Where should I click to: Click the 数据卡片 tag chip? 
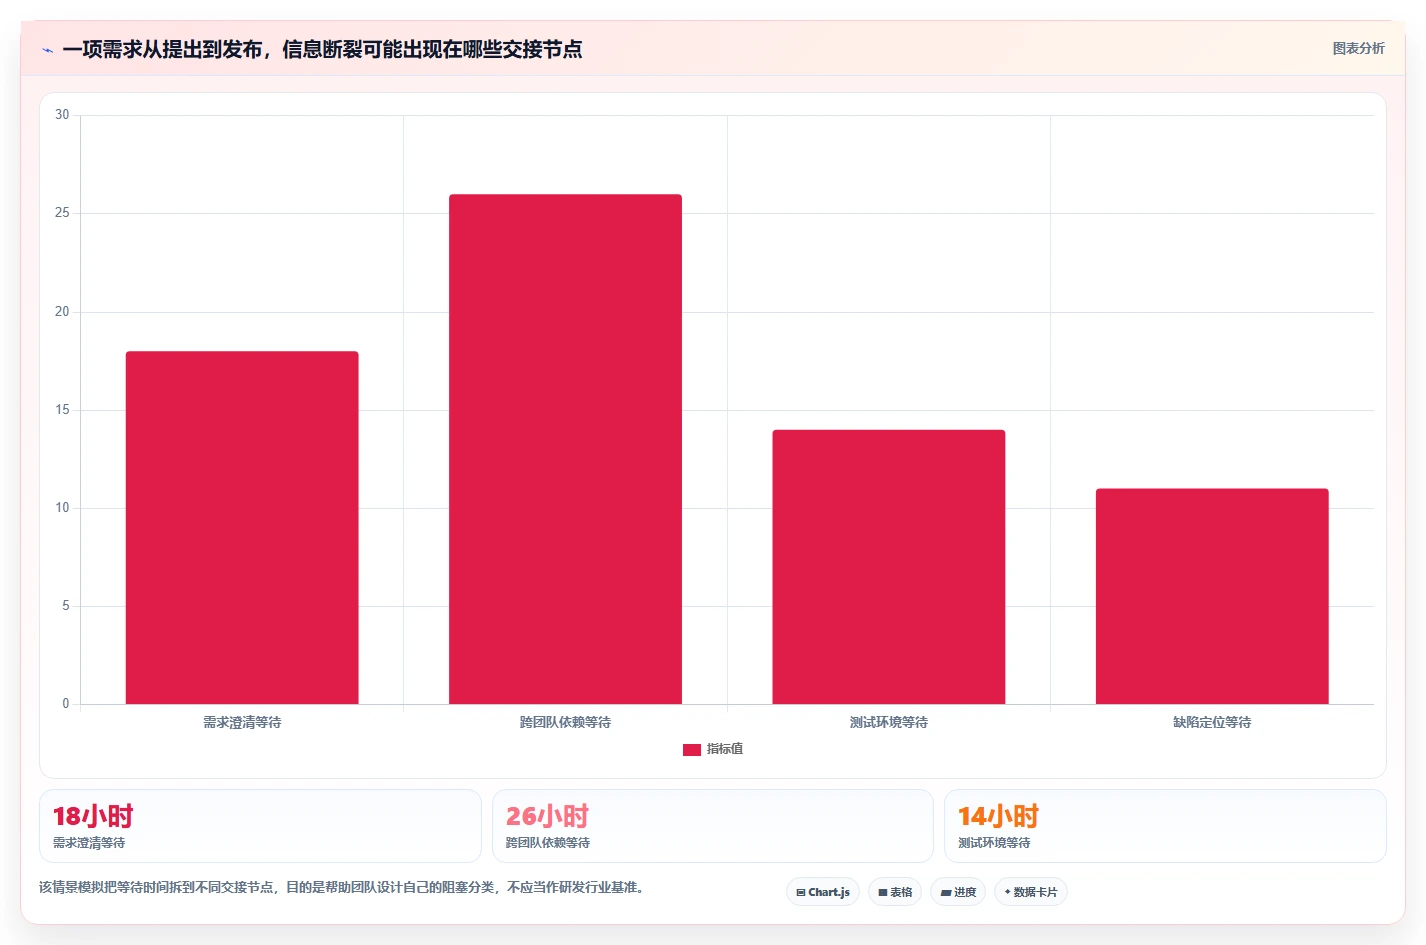point(1031,892)
